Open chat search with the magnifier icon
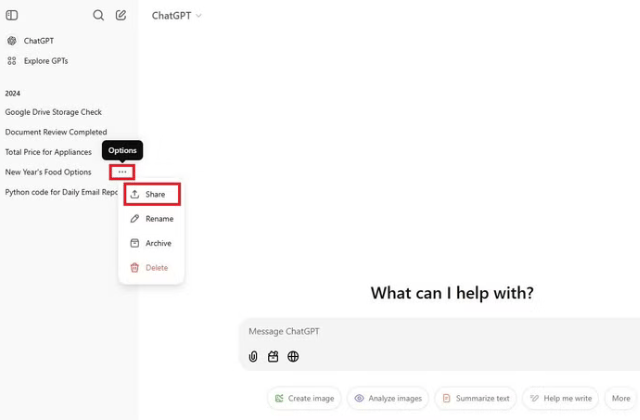The image size is (640, 420). click(x=98, y=15)
